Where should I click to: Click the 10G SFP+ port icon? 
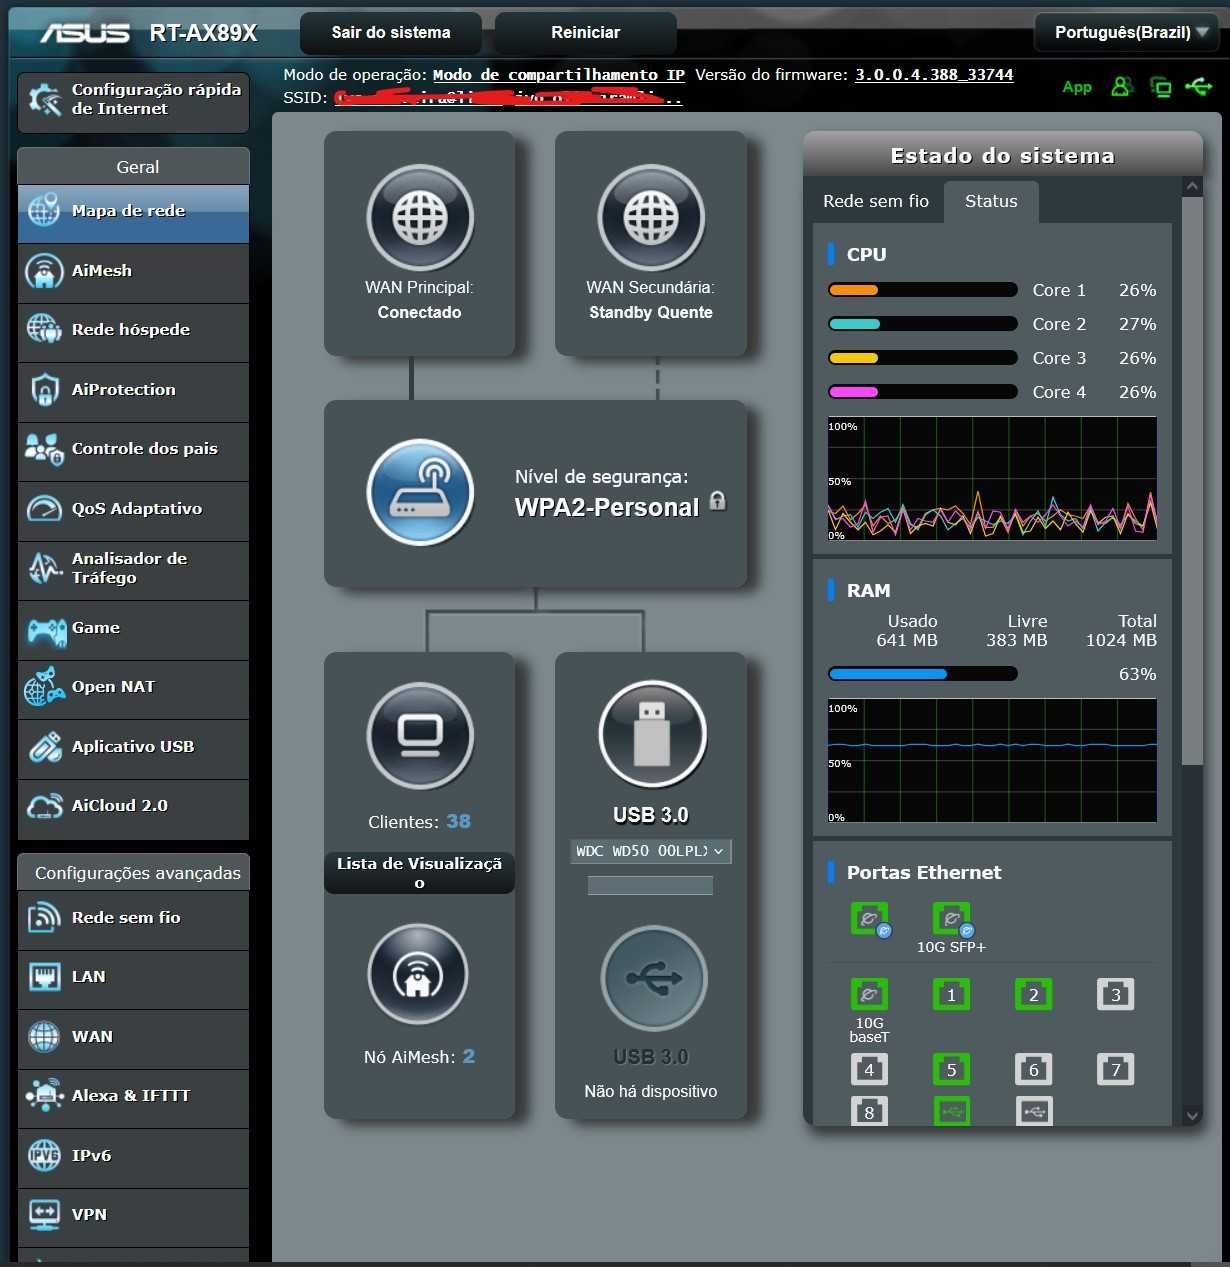[x=951, y=918]
